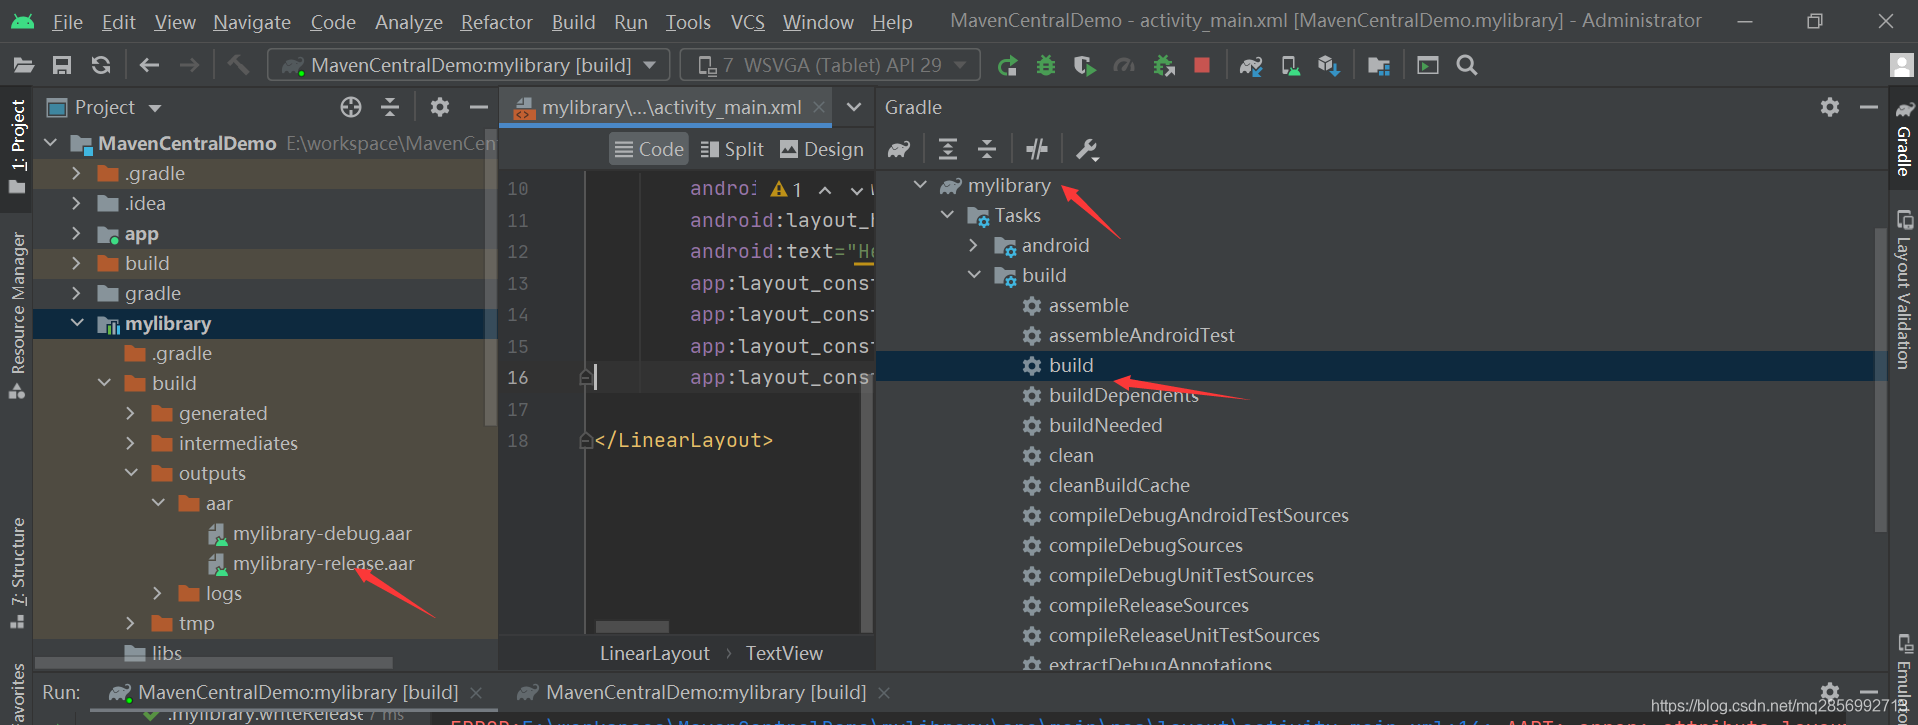Select second Run tab MavenCentralDemo:mylibrary [build]
The image size is (1918, 725).
[704, 692]
